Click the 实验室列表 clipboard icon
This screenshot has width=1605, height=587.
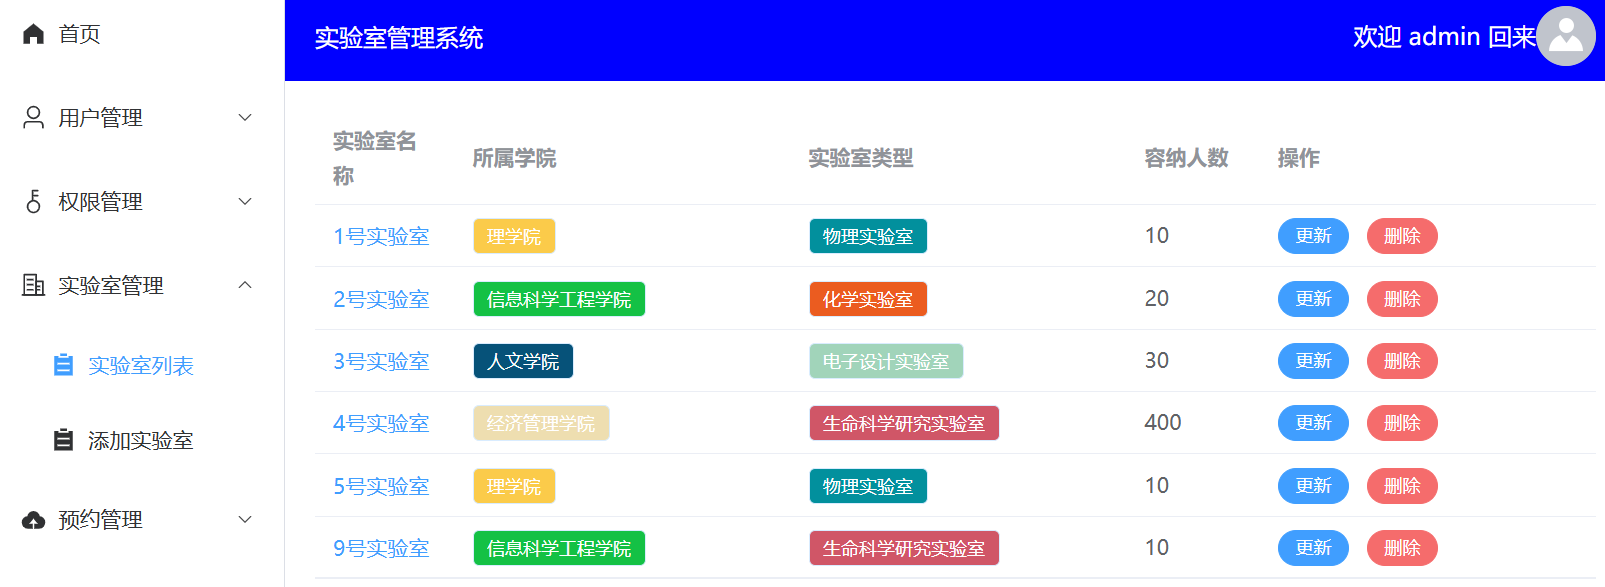pyautogui.click(x=63, y=365)
